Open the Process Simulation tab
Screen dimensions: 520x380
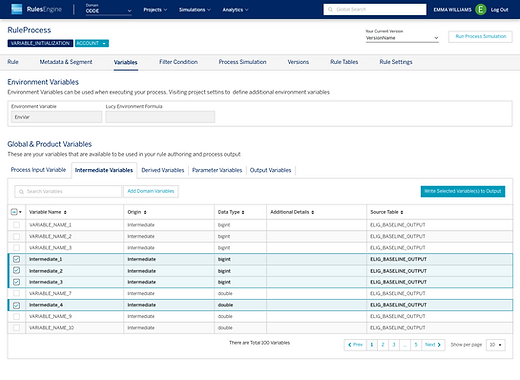point(242,62)
